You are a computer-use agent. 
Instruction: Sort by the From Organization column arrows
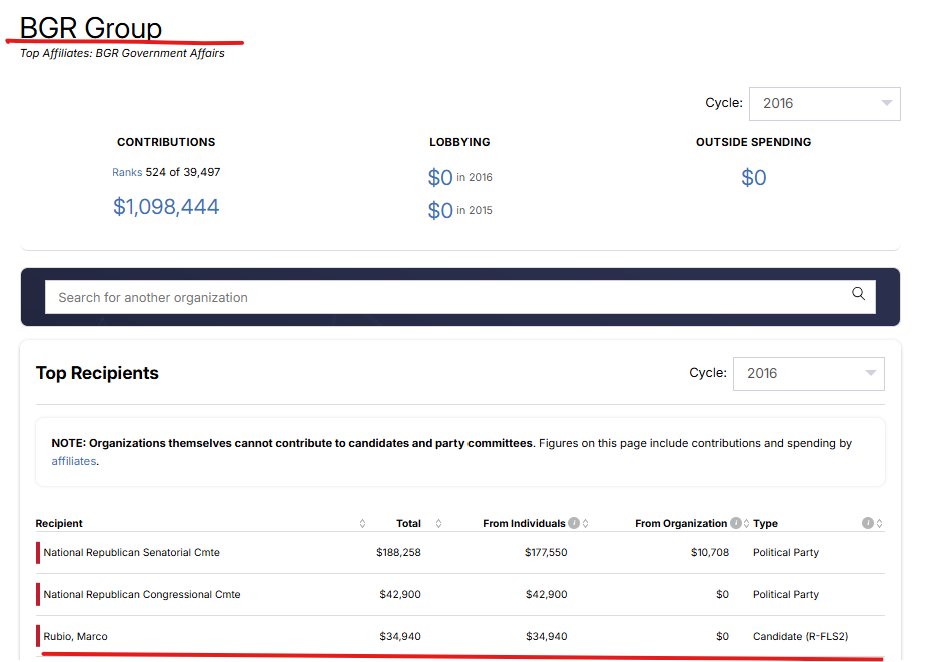(x=748, y=523)
